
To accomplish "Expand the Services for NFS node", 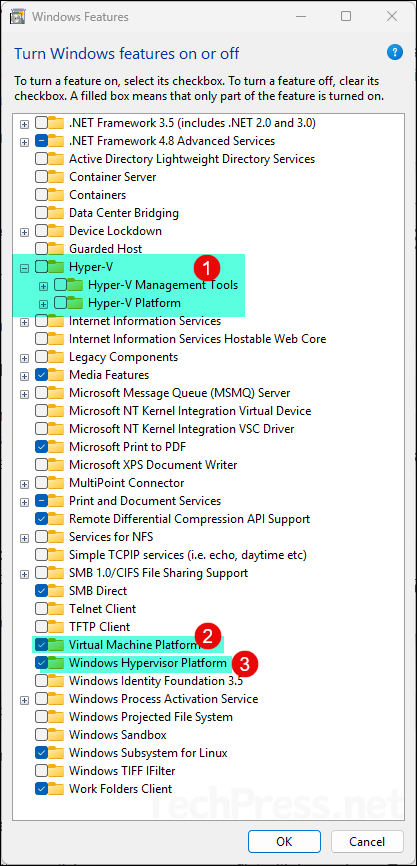I will click(24, 538).
